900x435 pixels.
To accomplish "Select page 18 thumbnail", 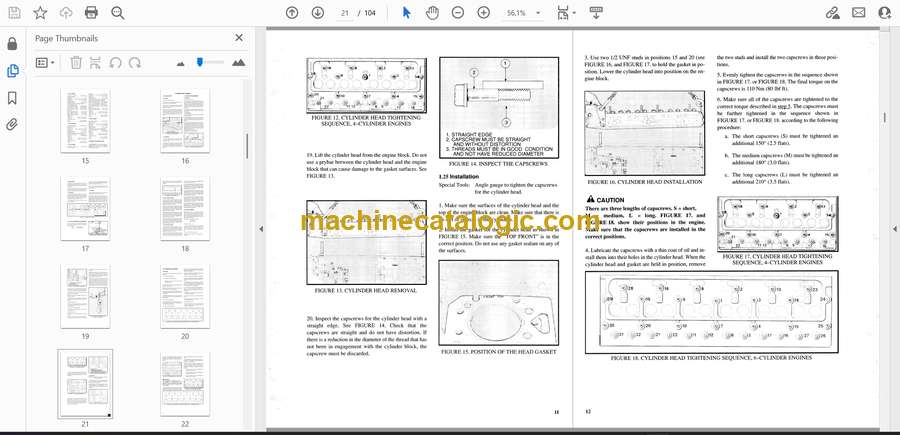I will [185, 208].
